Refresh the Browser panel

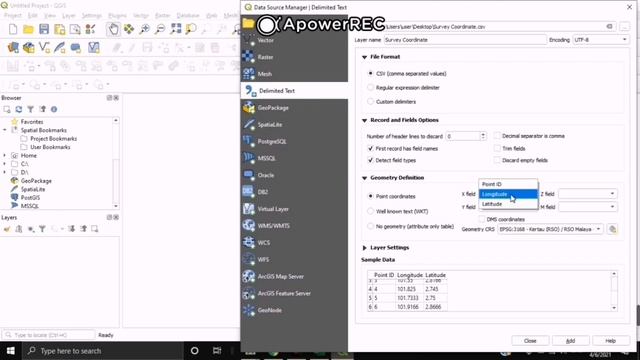[x=19, y=109]
